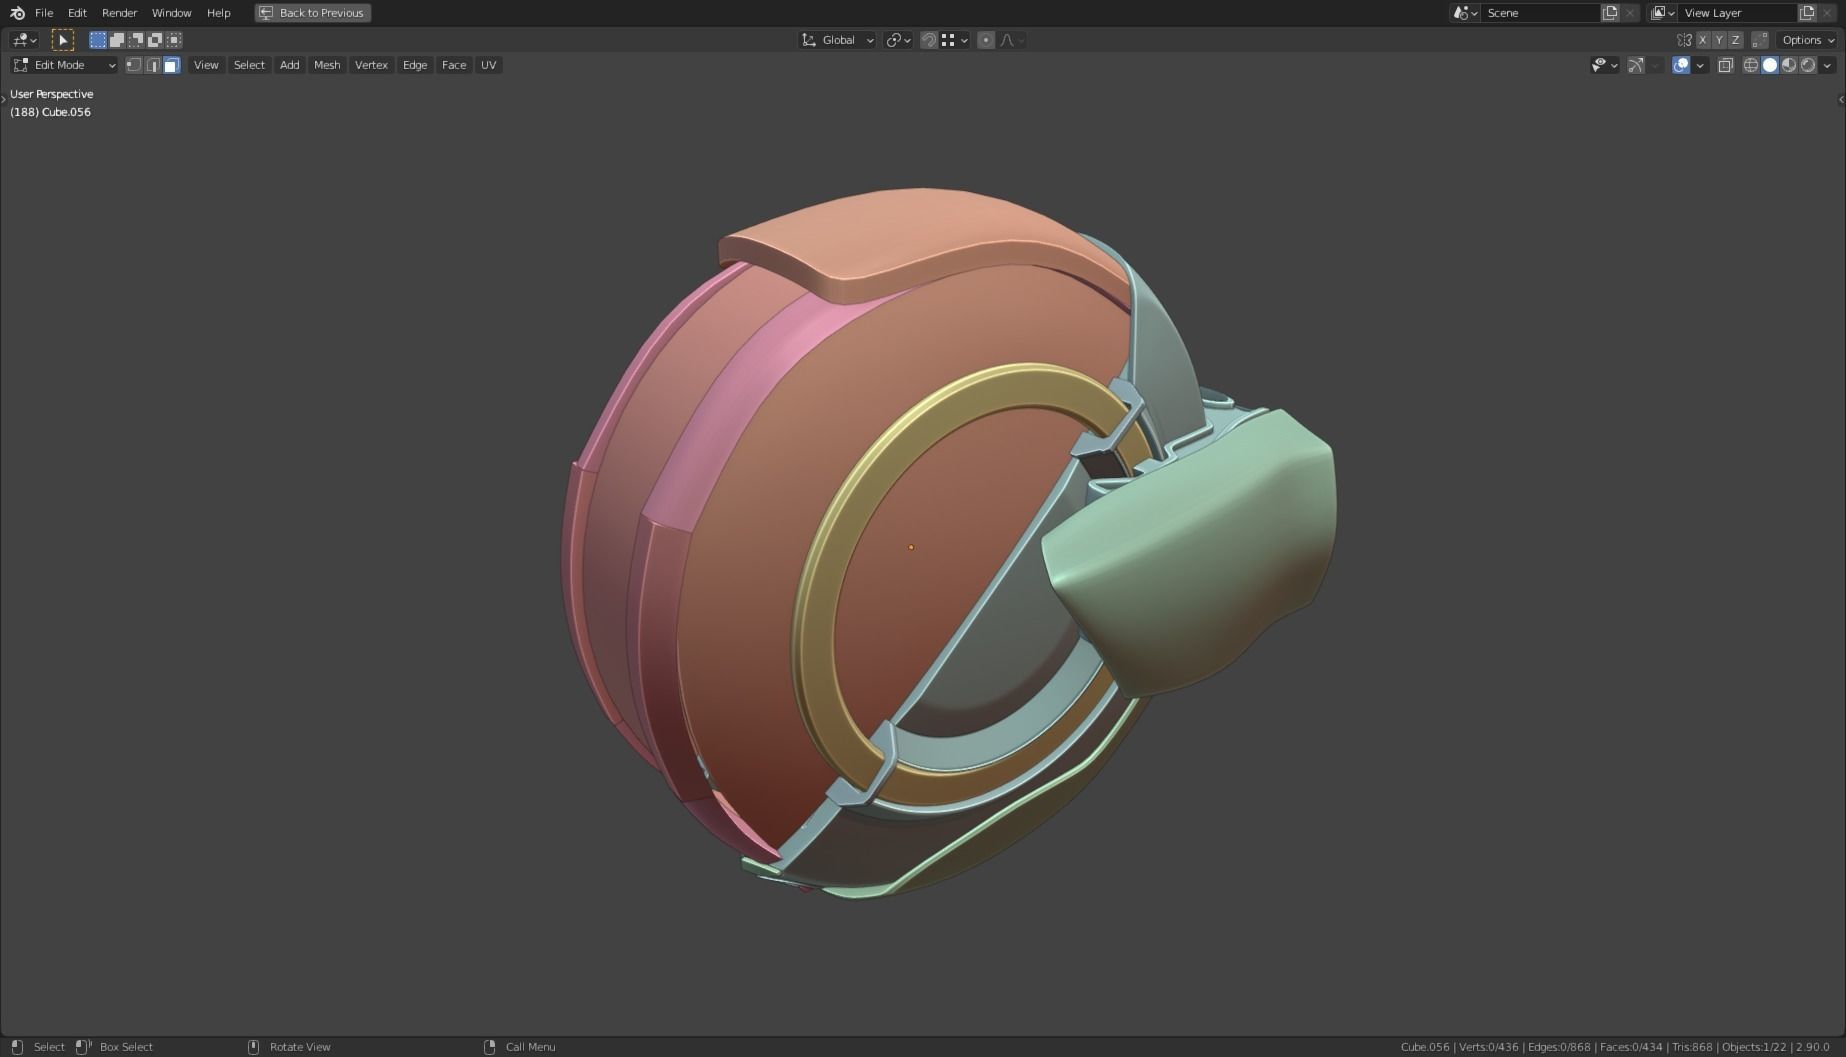The width and height of the screenshot is (1846, 1057).
Task: Expand the left toolbar region arrow
Action: point(4,99)
